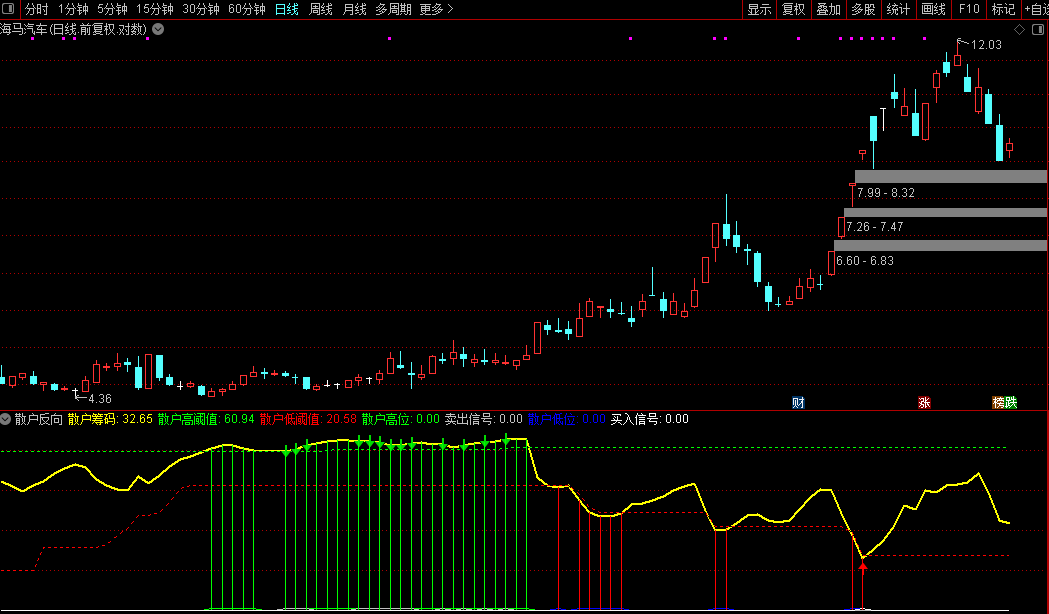
Task: Open the F10 company info button
Action: coord(968,9)
